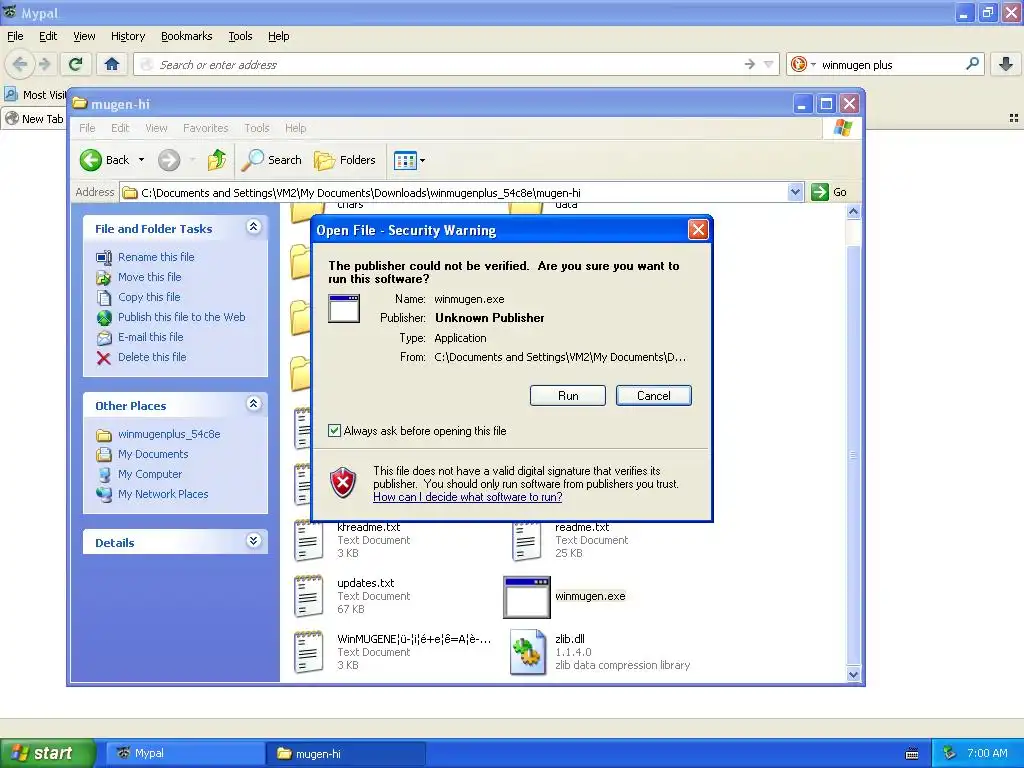Viewport: 1024px width, 768px height.
Task: Open Explorer Favorites menu
Action: [206, 128]
